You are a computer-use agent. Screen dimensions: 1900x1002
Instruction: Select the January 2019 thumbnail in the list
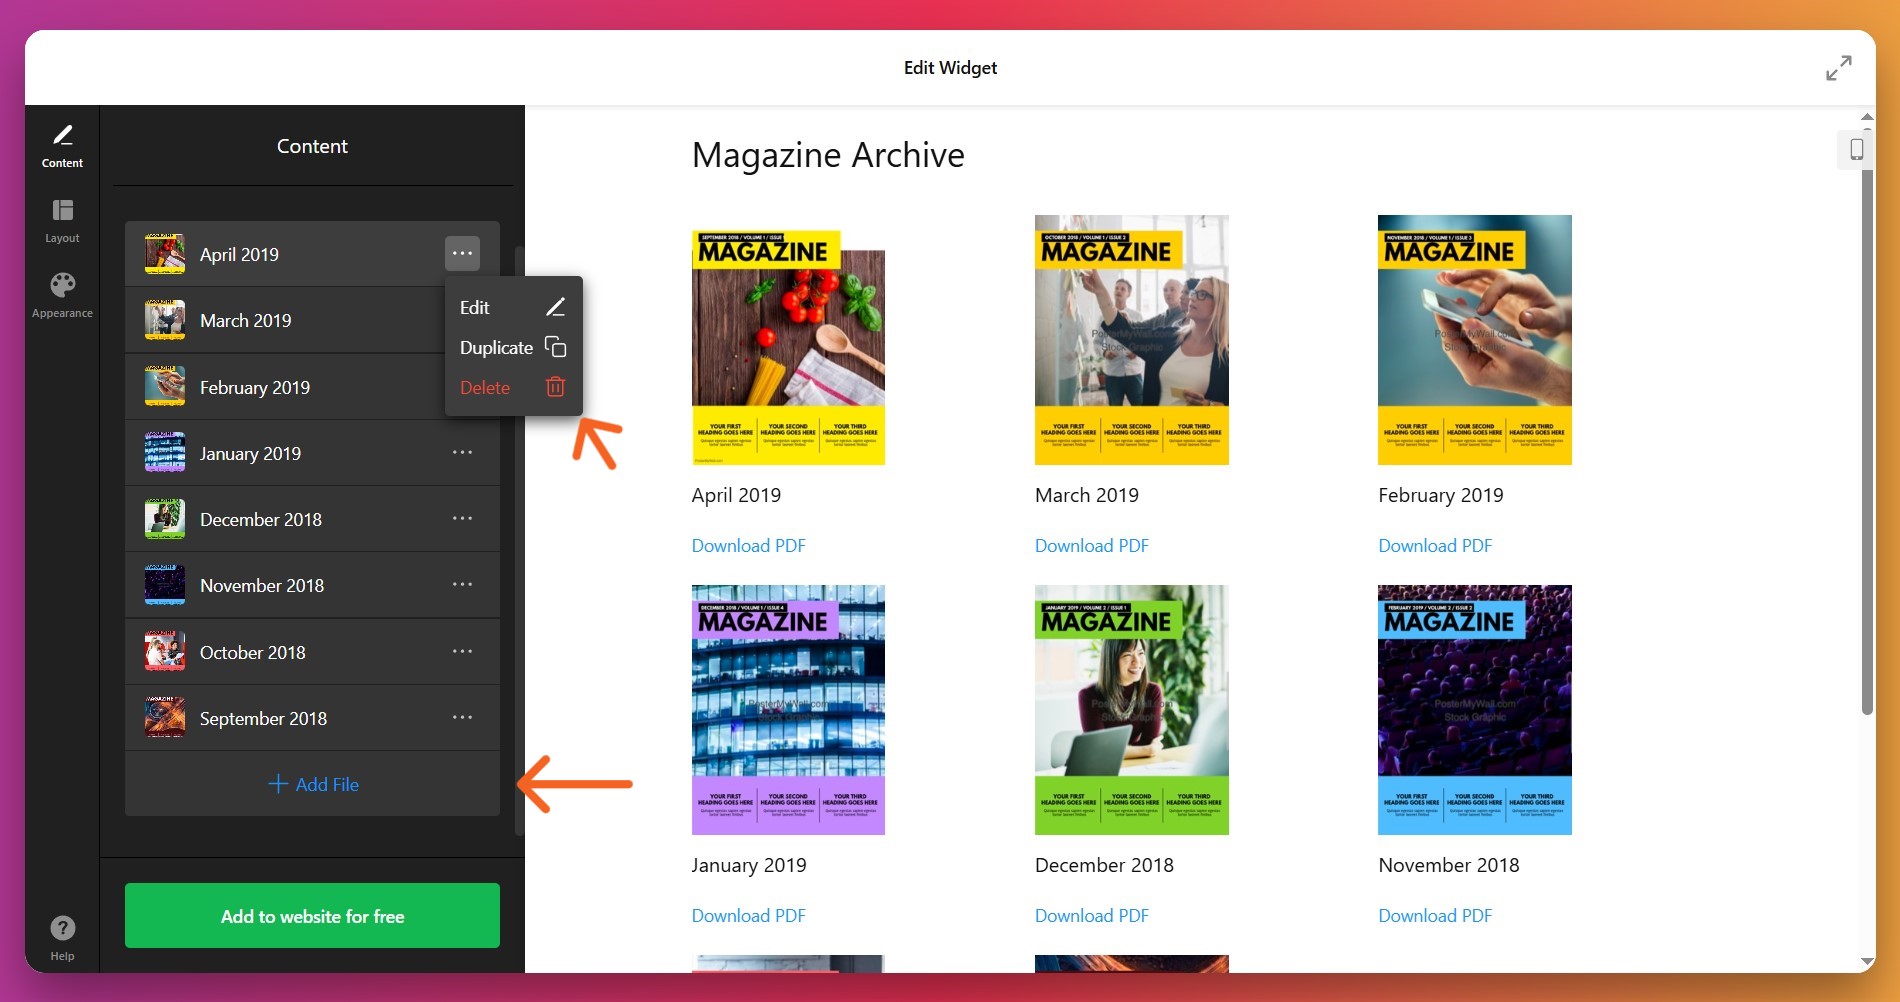point(164,451)
